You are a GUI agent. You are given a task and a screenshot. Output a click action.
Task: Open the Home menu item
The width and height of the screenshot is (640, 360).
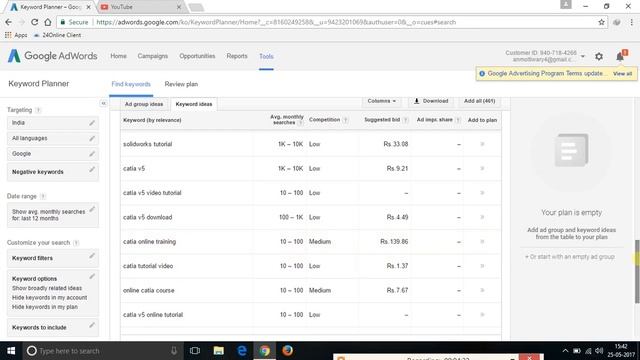[x=118, y=56]
